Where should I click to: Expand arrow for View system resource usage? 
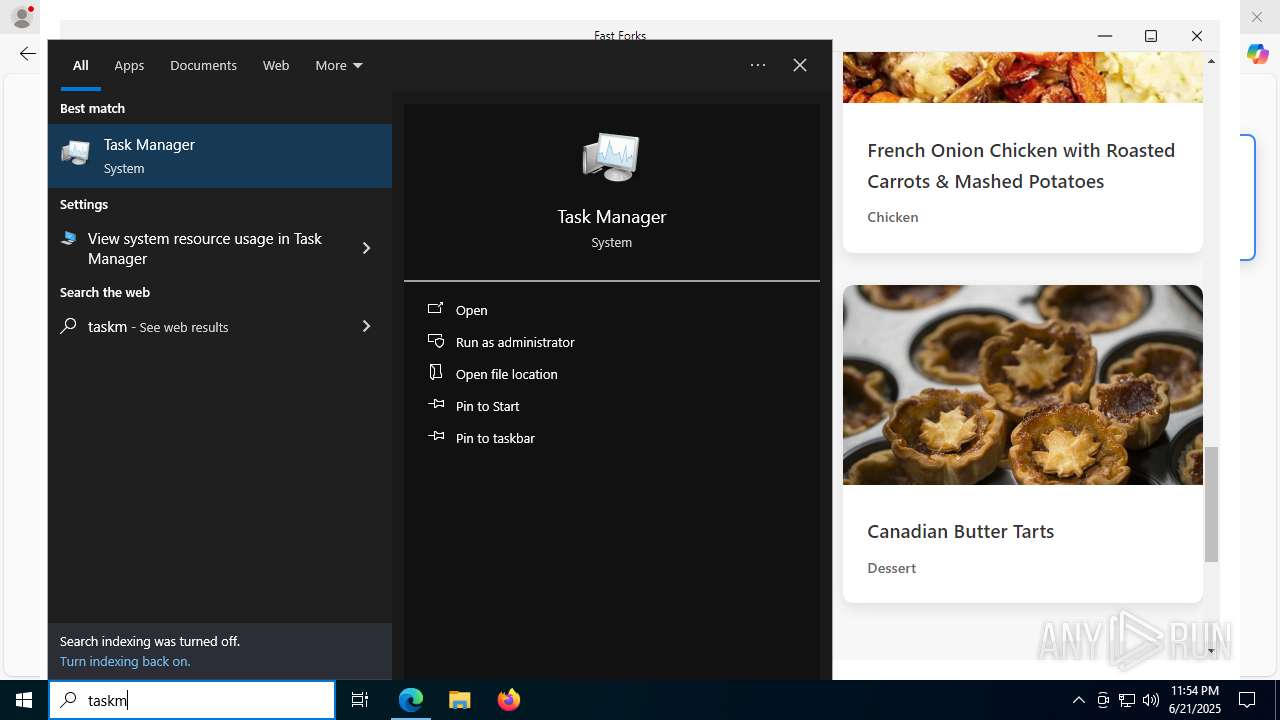(366, 248)
